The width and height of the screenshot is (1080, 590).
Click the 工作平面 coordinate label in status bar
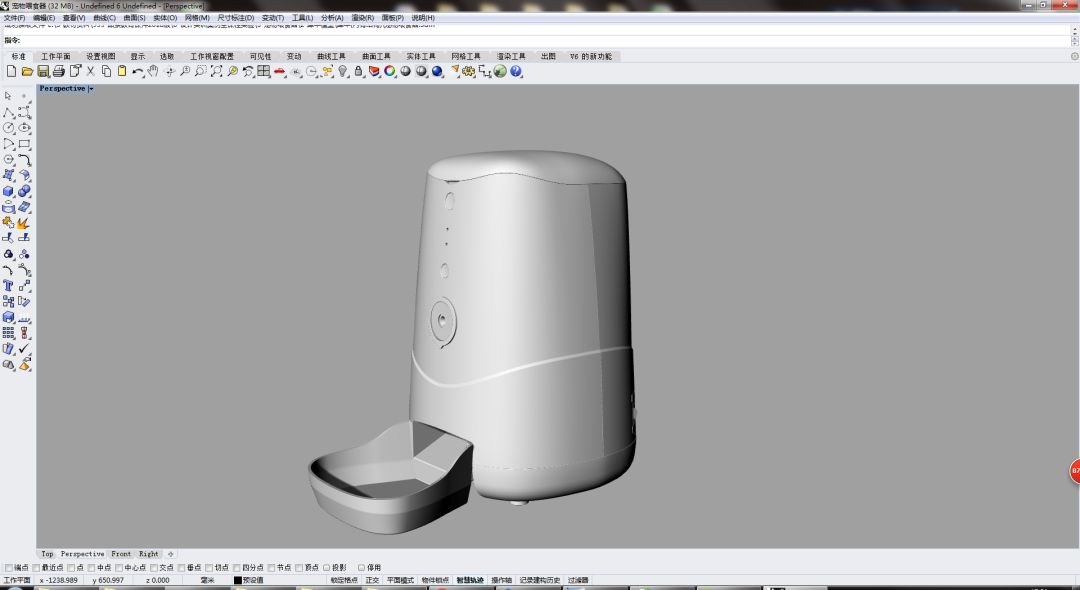(17, 580)
